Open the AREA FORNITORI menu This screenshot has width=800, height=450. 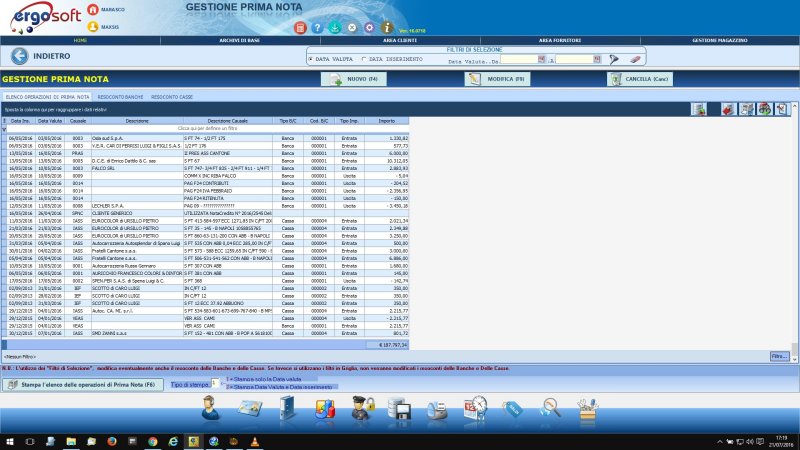[560, 40]
